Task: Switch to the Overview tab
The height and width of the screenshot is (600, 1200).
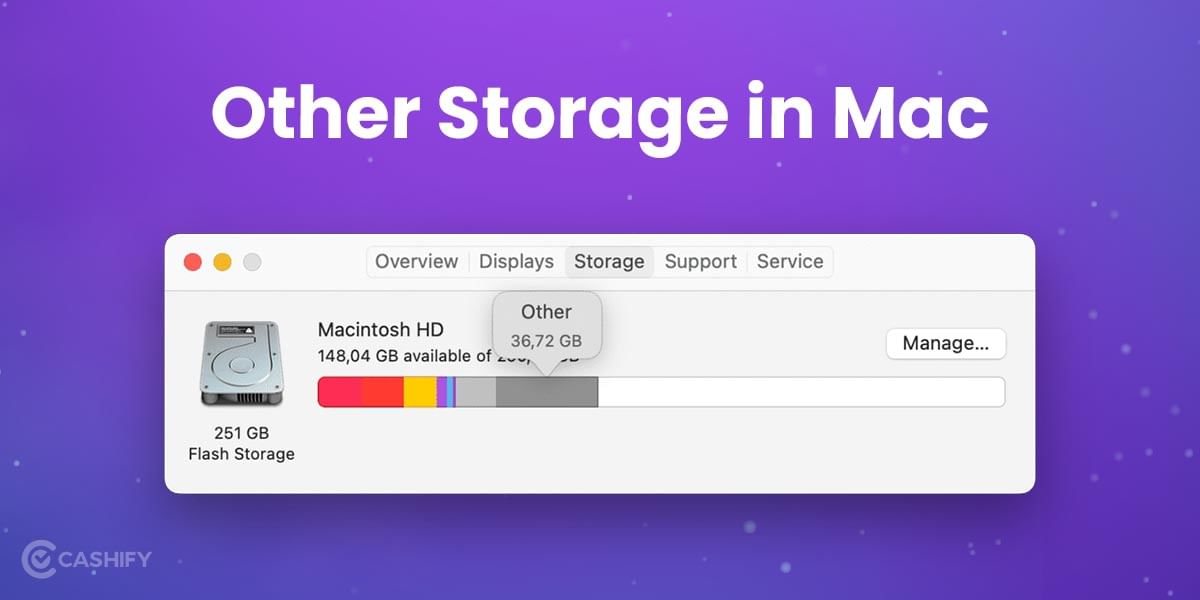Action: click(416, 261)
